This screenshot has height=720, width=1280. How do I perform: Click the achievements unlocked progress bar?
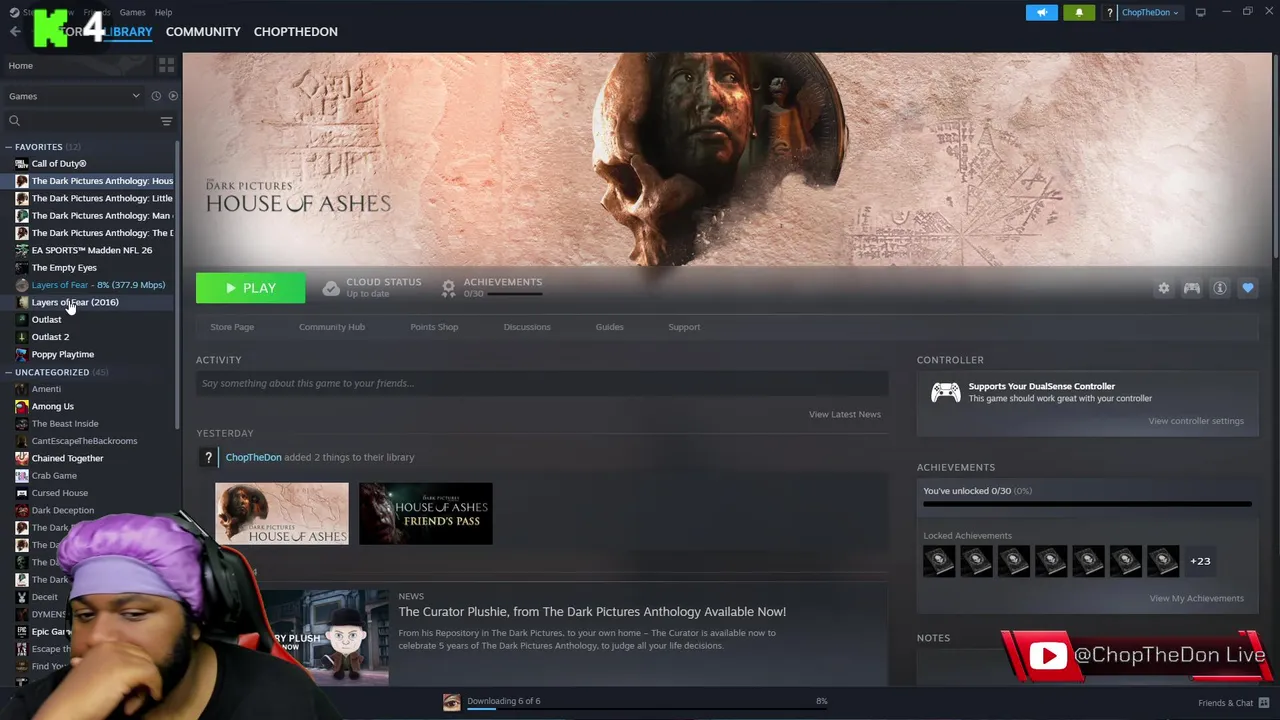[x=1087, y=505]
